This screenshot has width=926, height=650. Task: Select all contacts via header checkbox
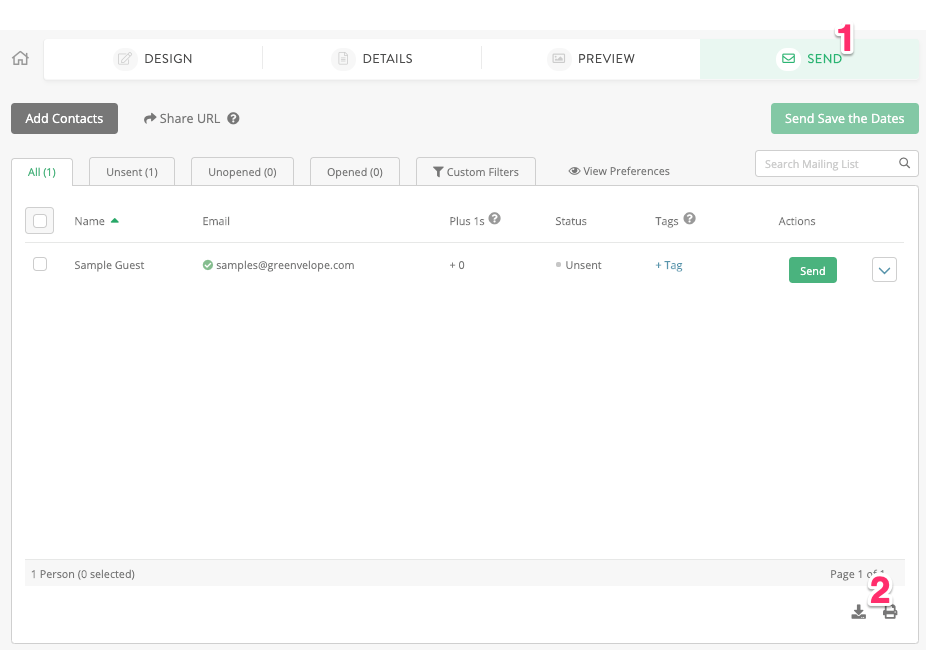click(x=39, y=221)
